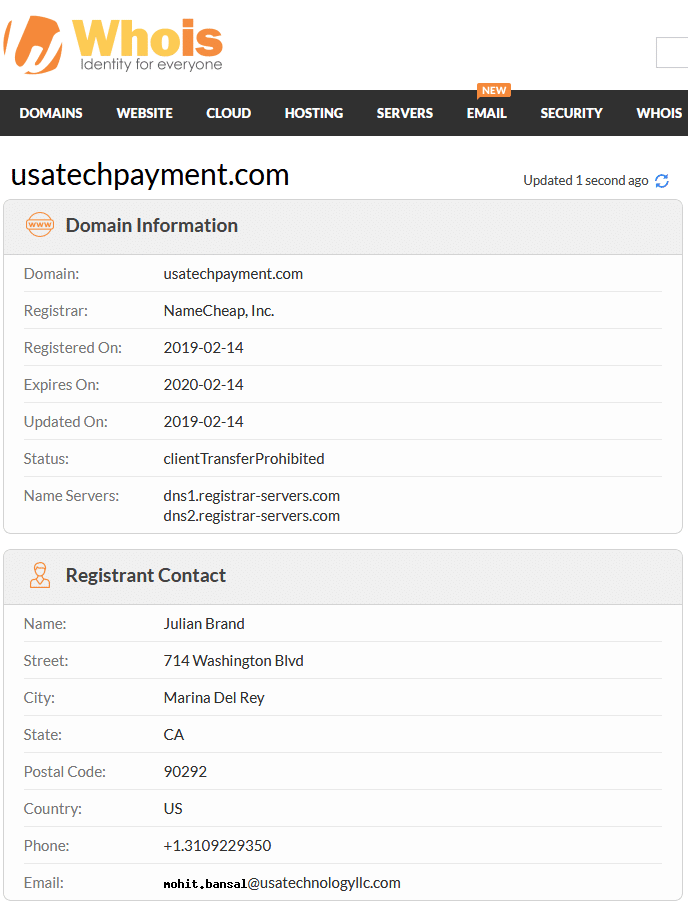Viewport: 688px width, 908px height.
Task: Select the Registered On date 2019-02-14
Action: pos(203,348)
